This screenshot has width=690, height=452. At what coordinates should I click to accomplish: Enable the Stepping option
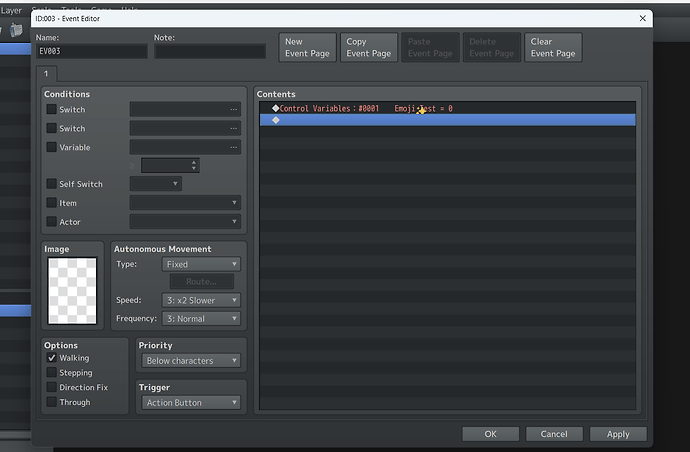tap(51, 372)
